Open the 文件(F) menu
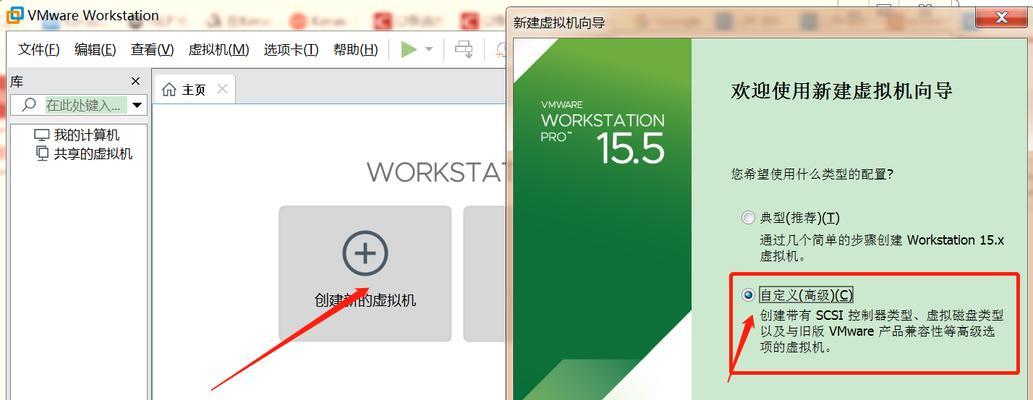Screen dimensions: 1033x400 (x=38, y=49)
